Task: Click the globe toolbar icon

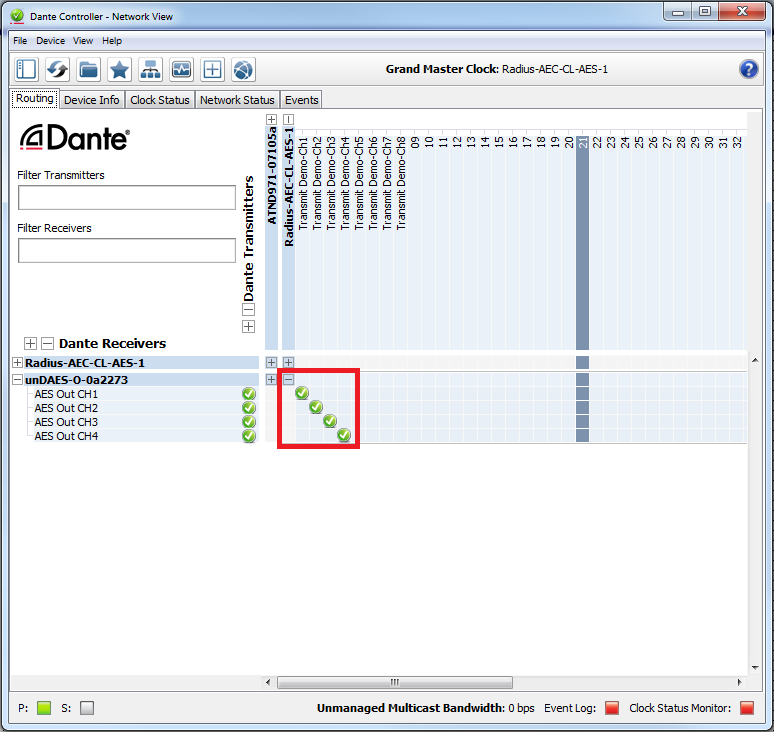Action: click(243, 69)
